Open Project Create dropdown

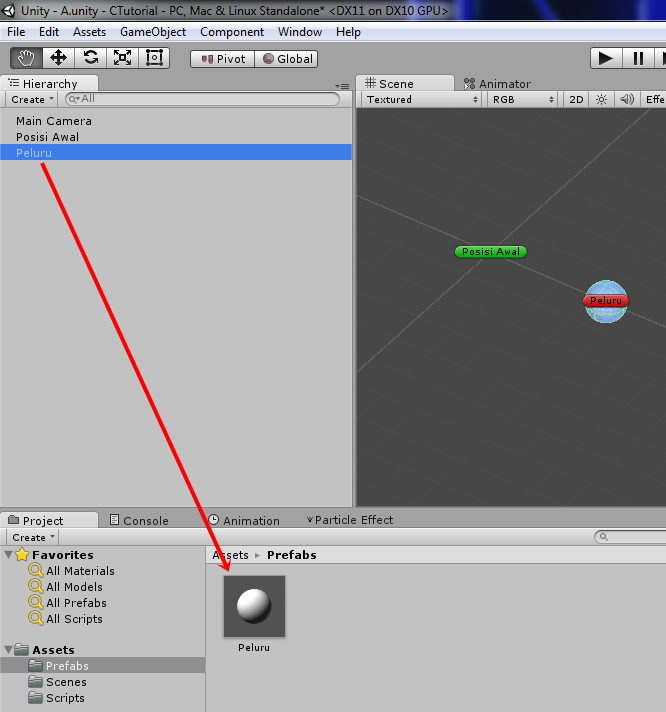point(33,537)
